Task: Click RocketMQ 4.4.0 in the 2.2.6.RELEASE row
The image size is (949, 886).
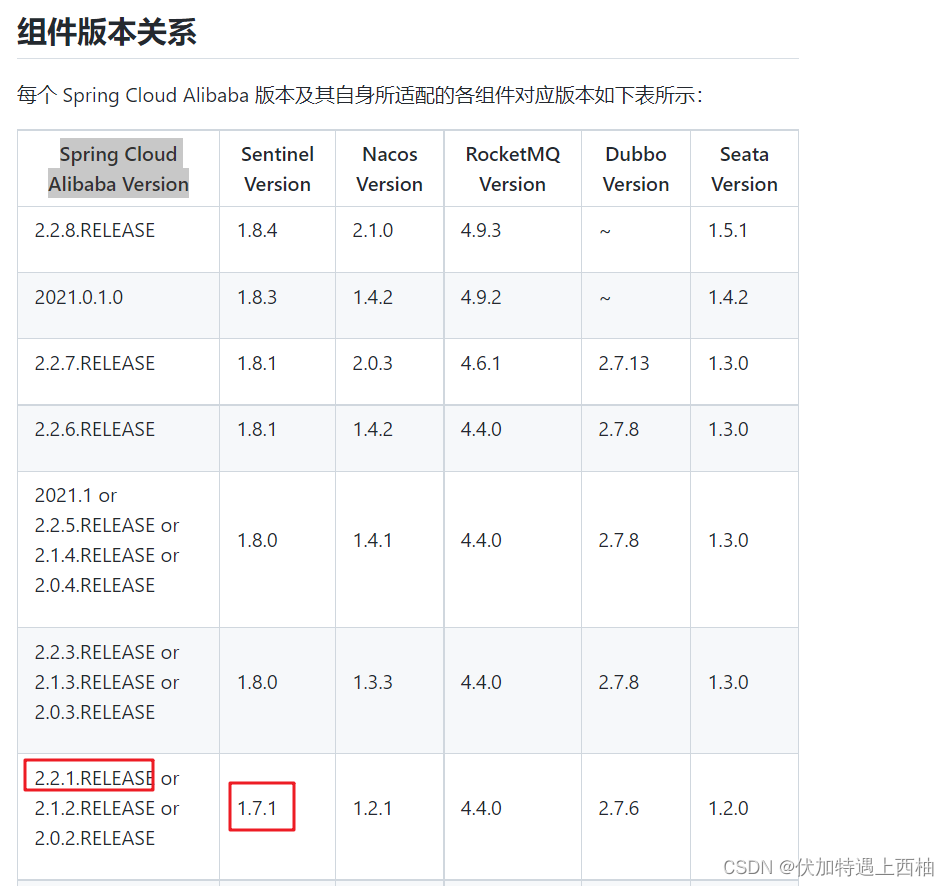Action: point(481,430)
